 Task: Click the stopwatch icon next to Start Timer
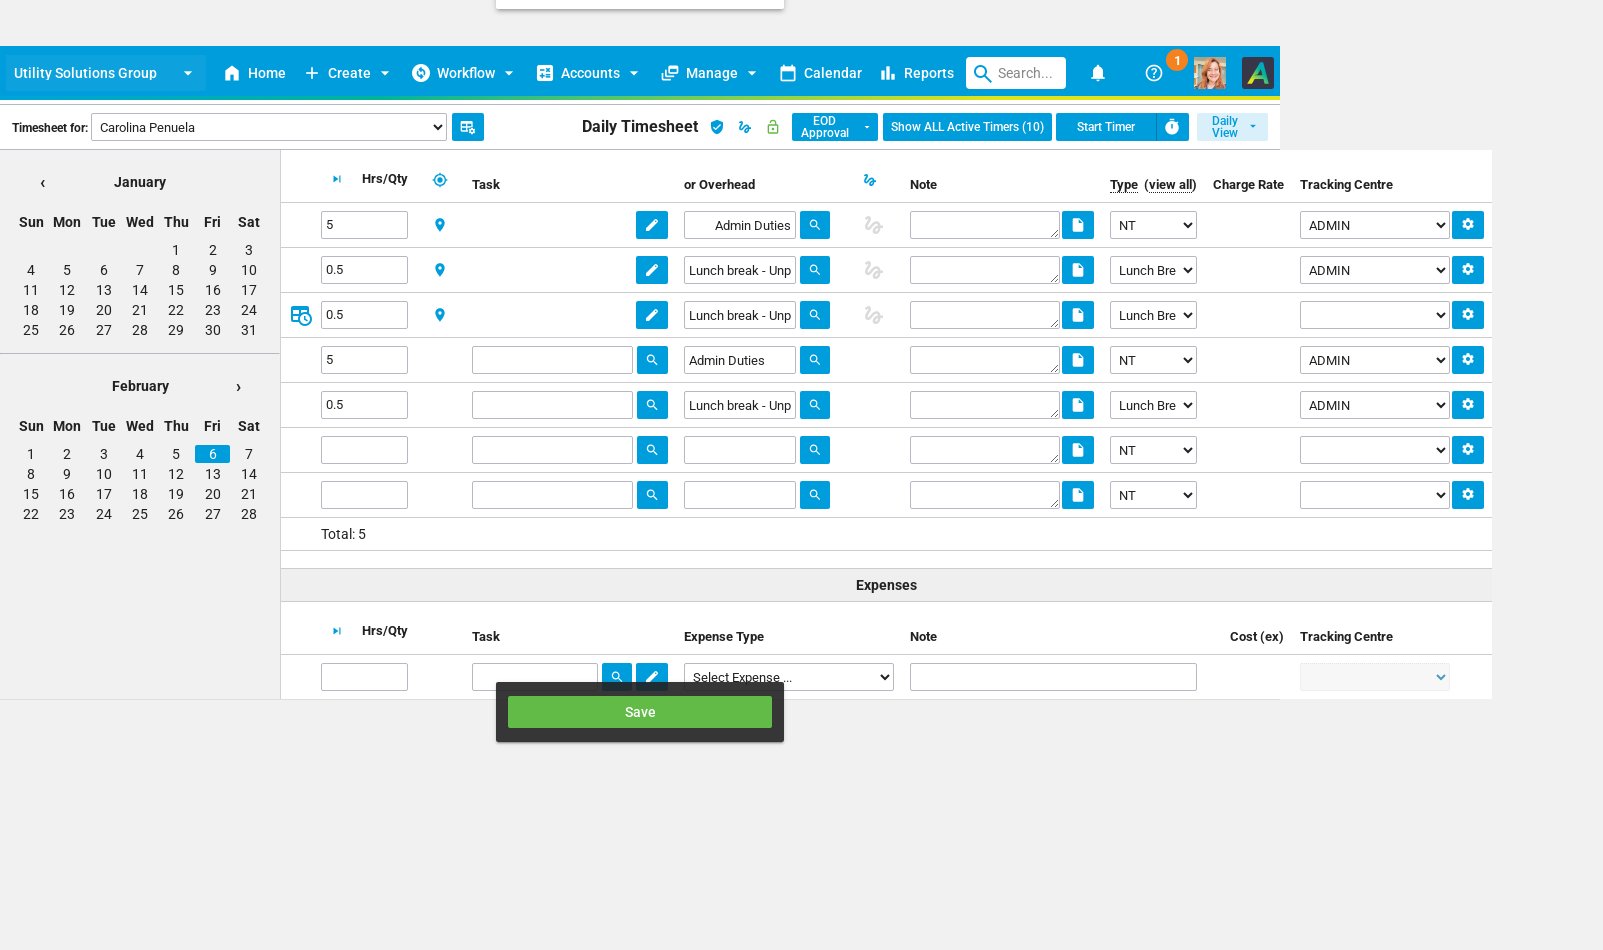coord(1172,127)
